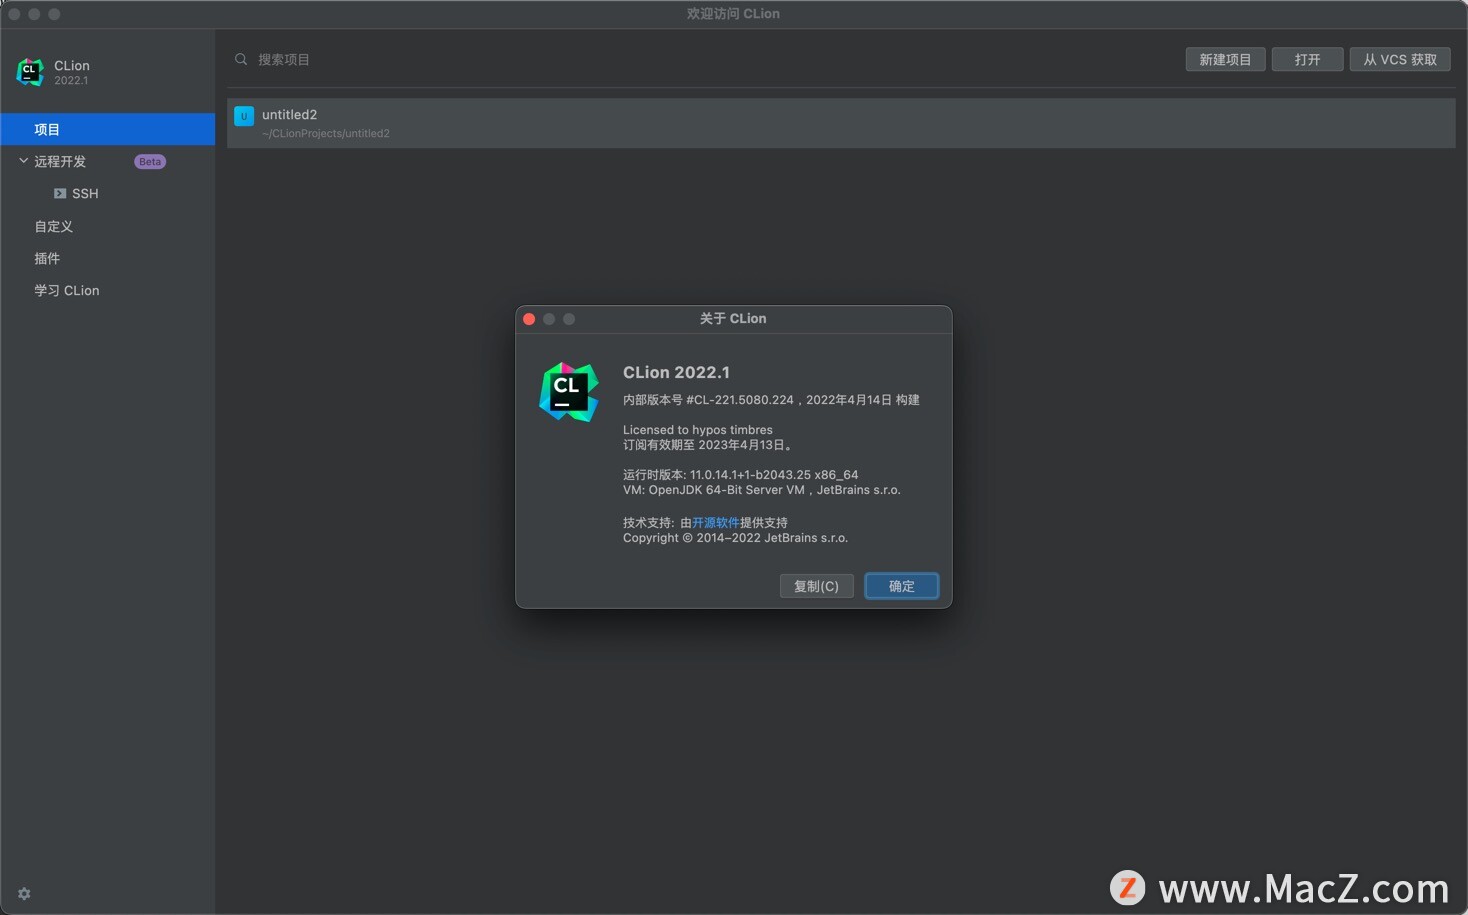This screenshot has width=1468, height=915.
Task: Click the build number #CL-221.5080.224 line
Action: click(771, 400)
